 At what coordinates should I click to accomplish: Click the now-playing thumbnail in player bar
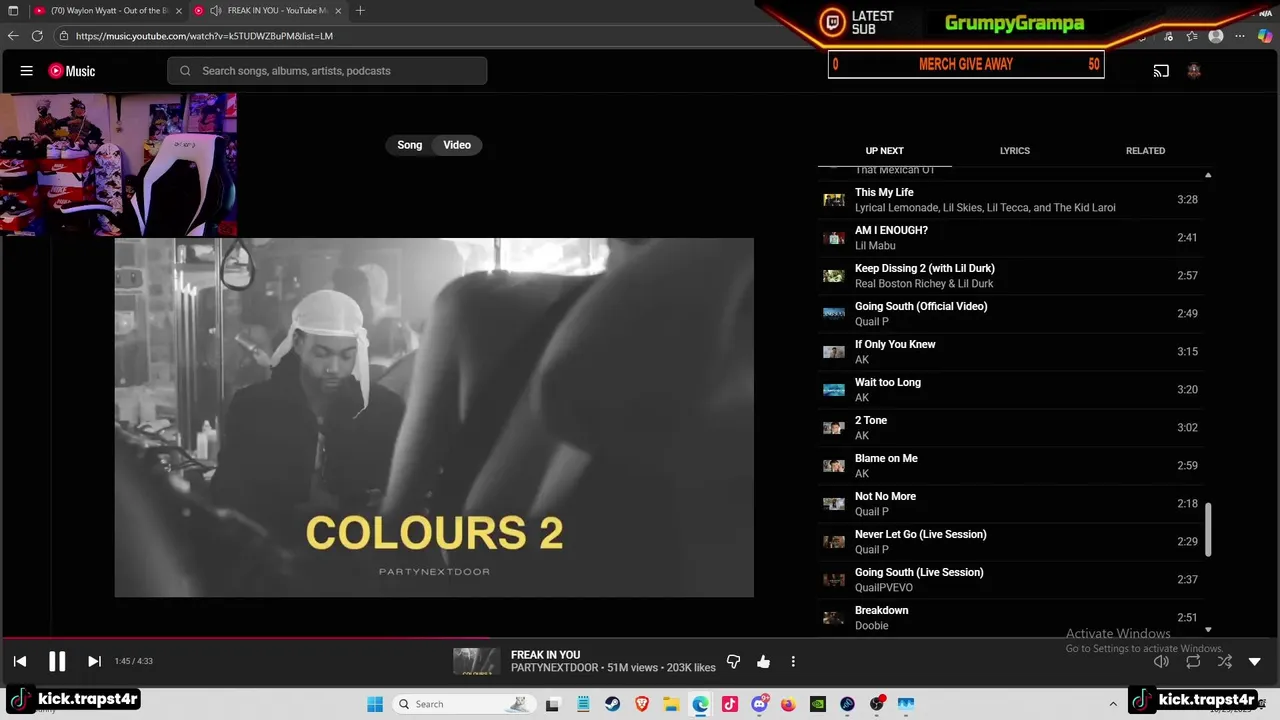[x=477, y=661]
